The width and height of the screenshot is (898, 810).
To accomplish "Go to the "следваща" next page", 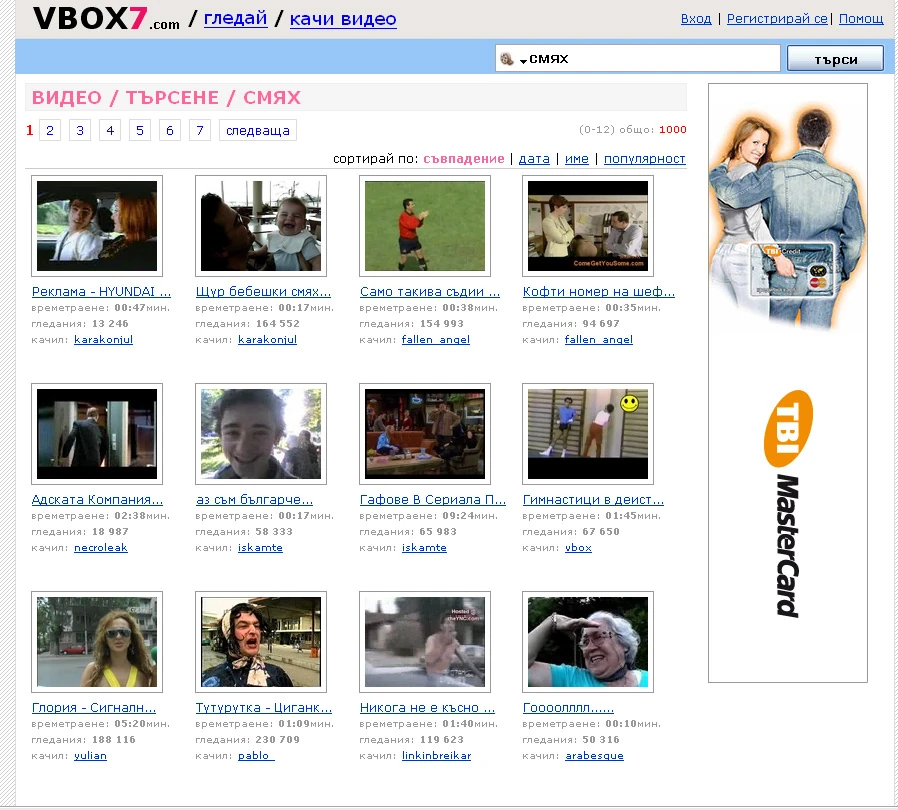I will click(x=257, y=129).
